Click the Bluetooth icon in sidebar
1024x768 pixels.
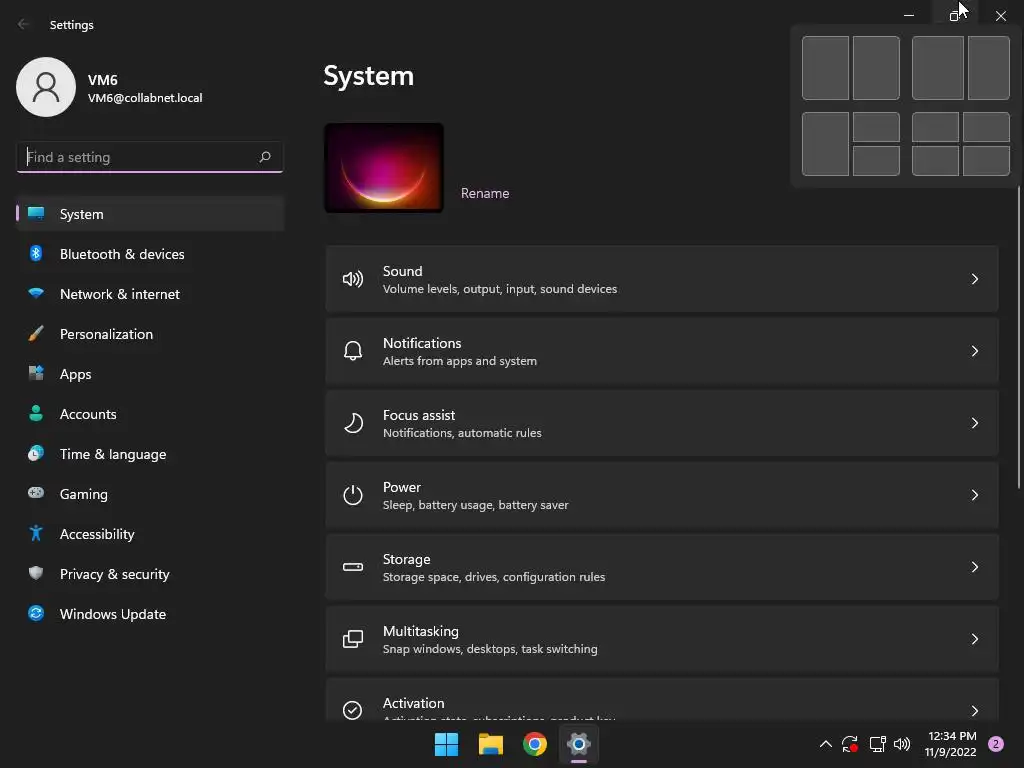pyautogui.click(x=36, y=253)
